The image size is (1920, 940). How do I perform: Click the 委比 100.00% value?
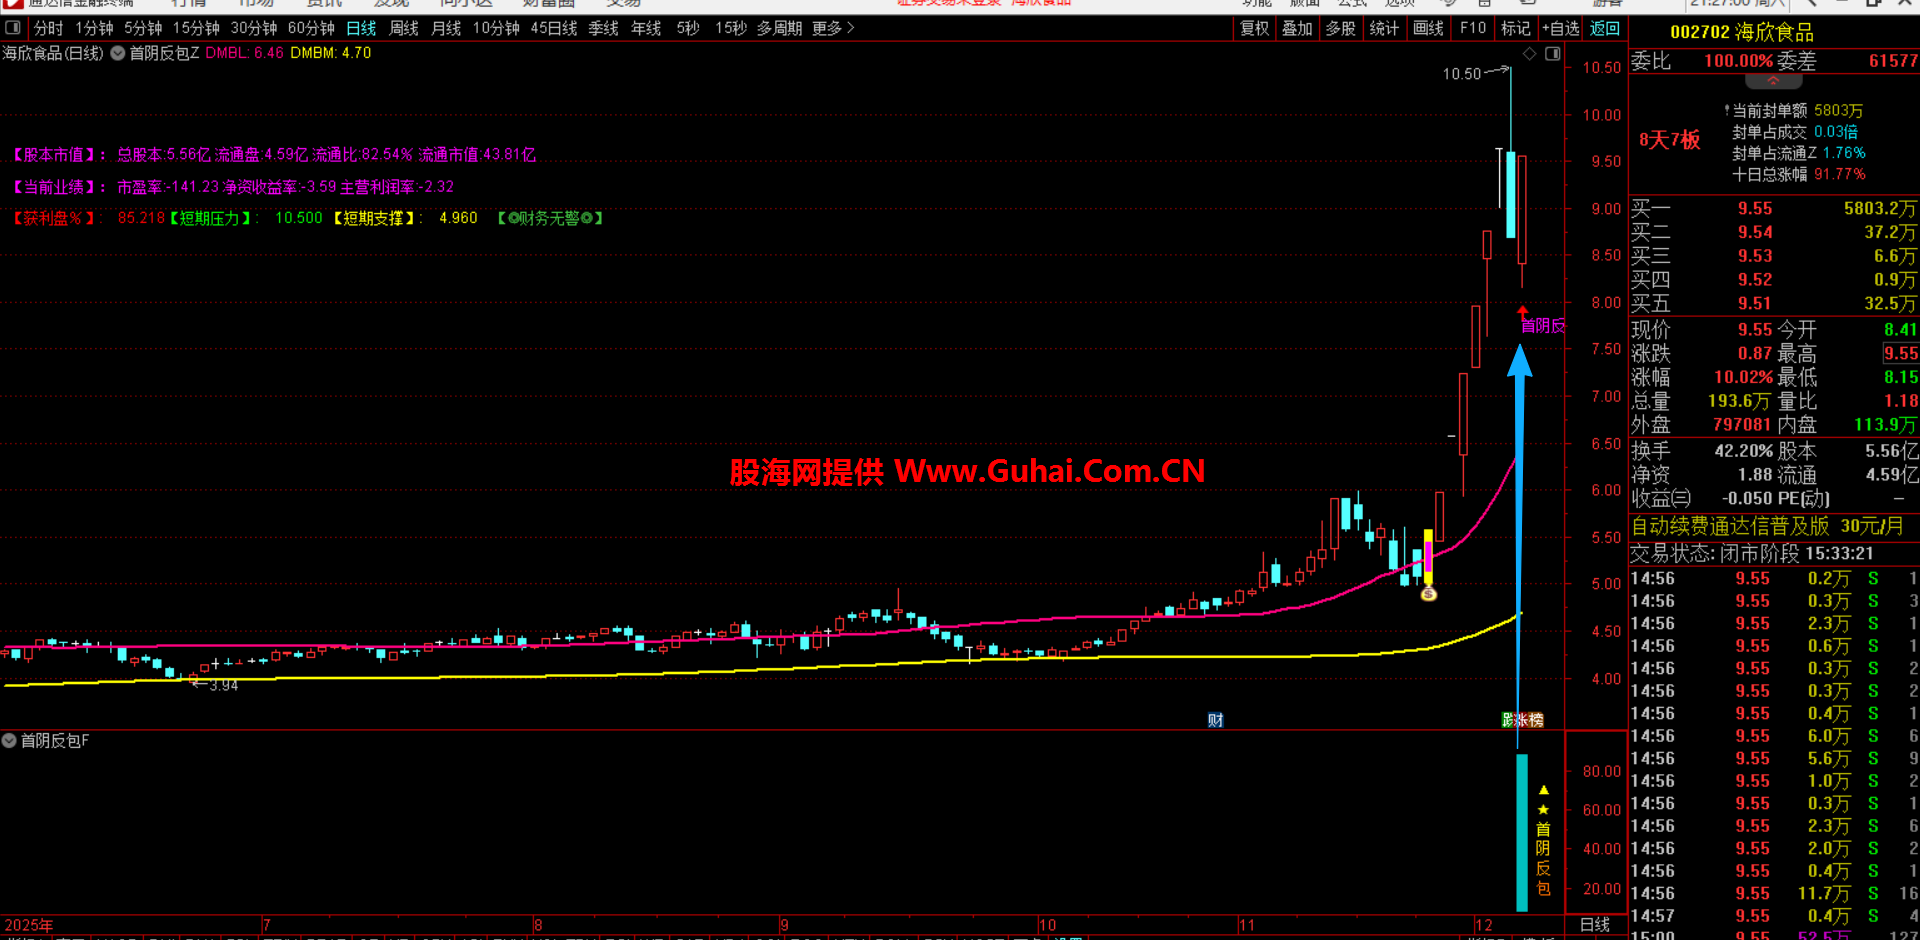coord(1738,61)
